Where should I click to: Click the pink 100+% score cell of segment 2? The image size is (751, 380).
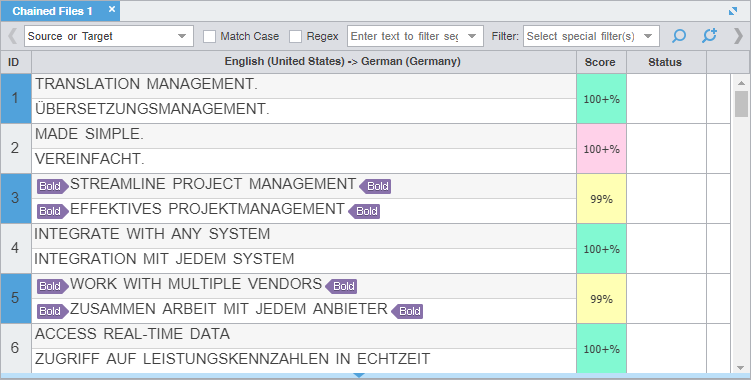tap(602, 149)
